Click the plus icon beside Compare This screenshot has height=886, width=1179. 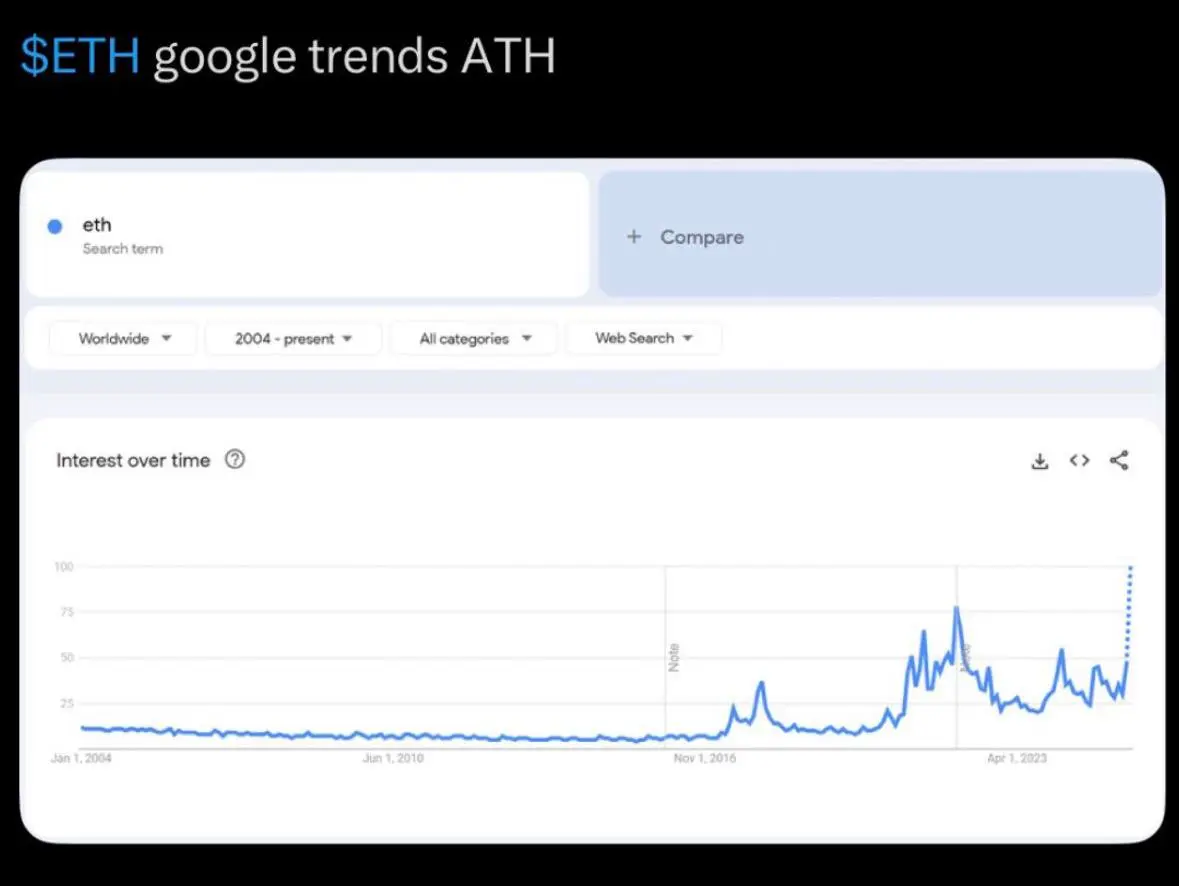click(x=634, y=237)
